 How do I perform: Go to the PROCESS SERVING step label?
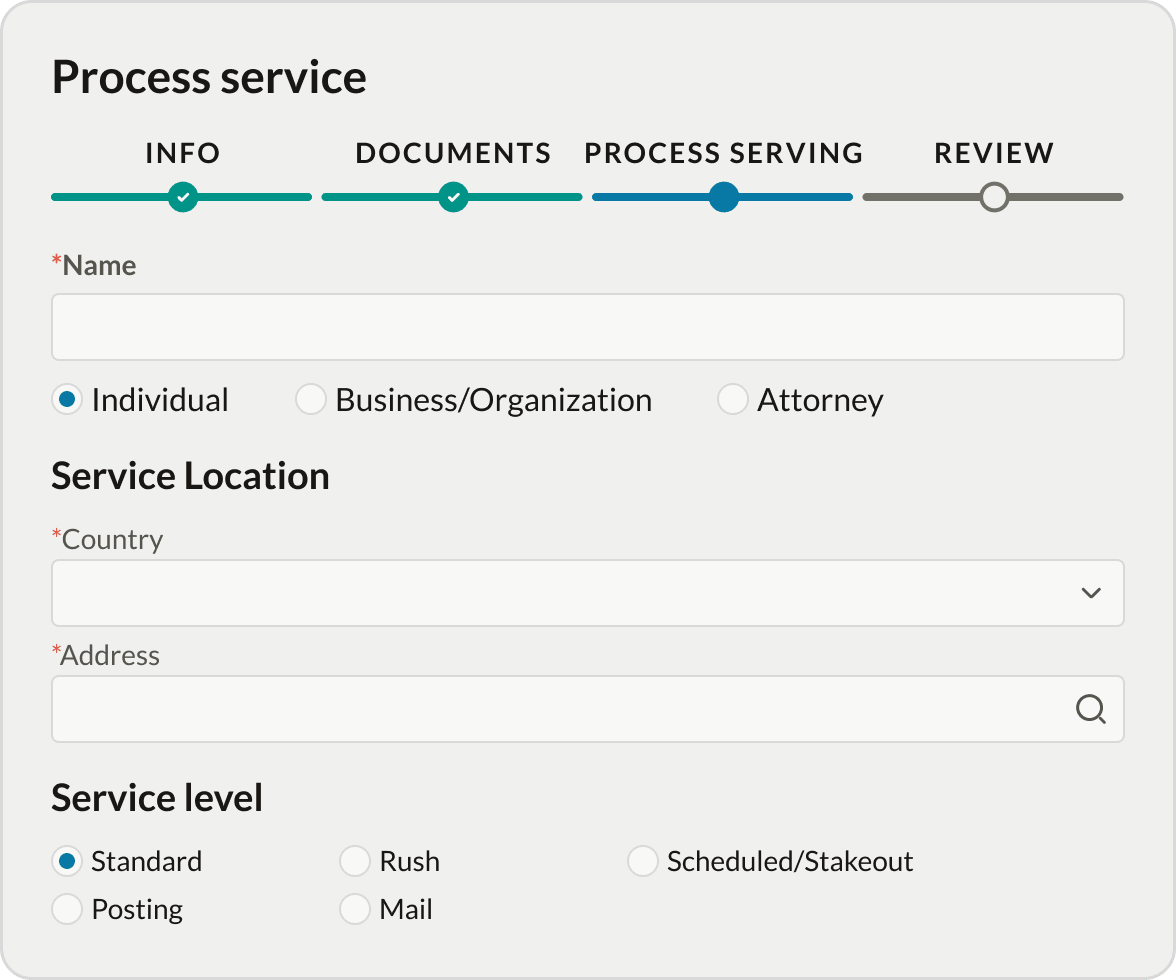pyautogui.click(x=724, y=153)
